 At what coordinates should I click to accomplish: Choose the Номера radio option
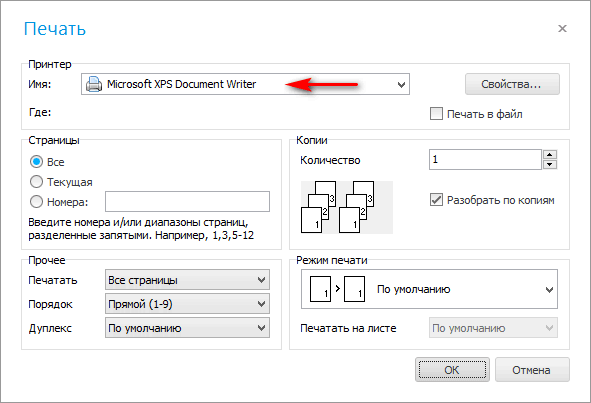click(36, 202)
